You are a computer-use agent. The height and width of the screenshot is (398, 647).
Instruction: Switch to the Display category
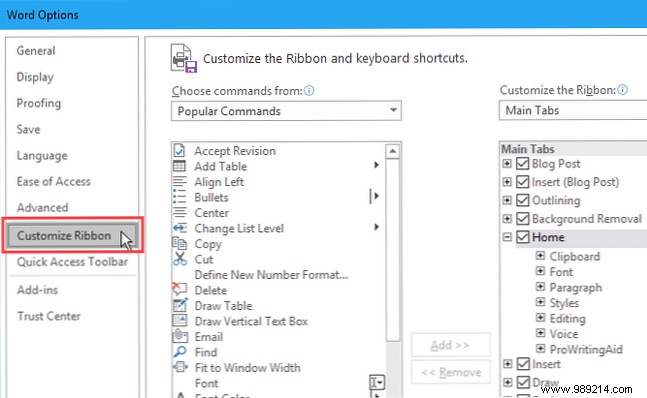35,77
